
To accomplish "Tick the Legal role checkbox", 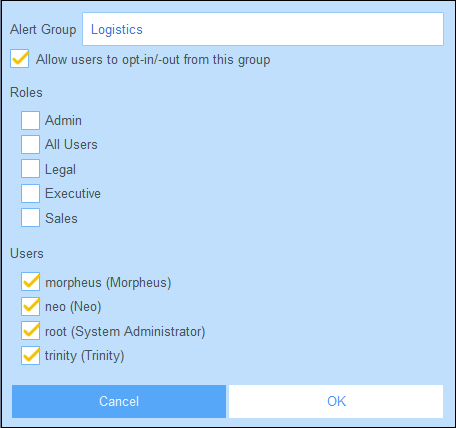I will [x=30, y=169].
